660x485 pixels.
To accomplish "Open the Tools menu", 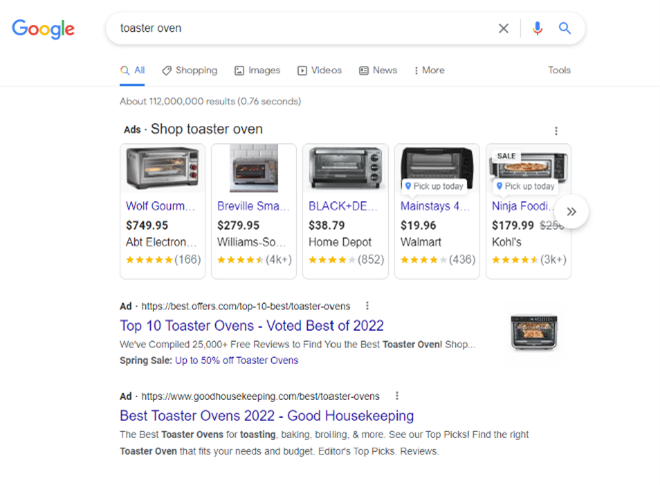I will [x=559, y=70].
